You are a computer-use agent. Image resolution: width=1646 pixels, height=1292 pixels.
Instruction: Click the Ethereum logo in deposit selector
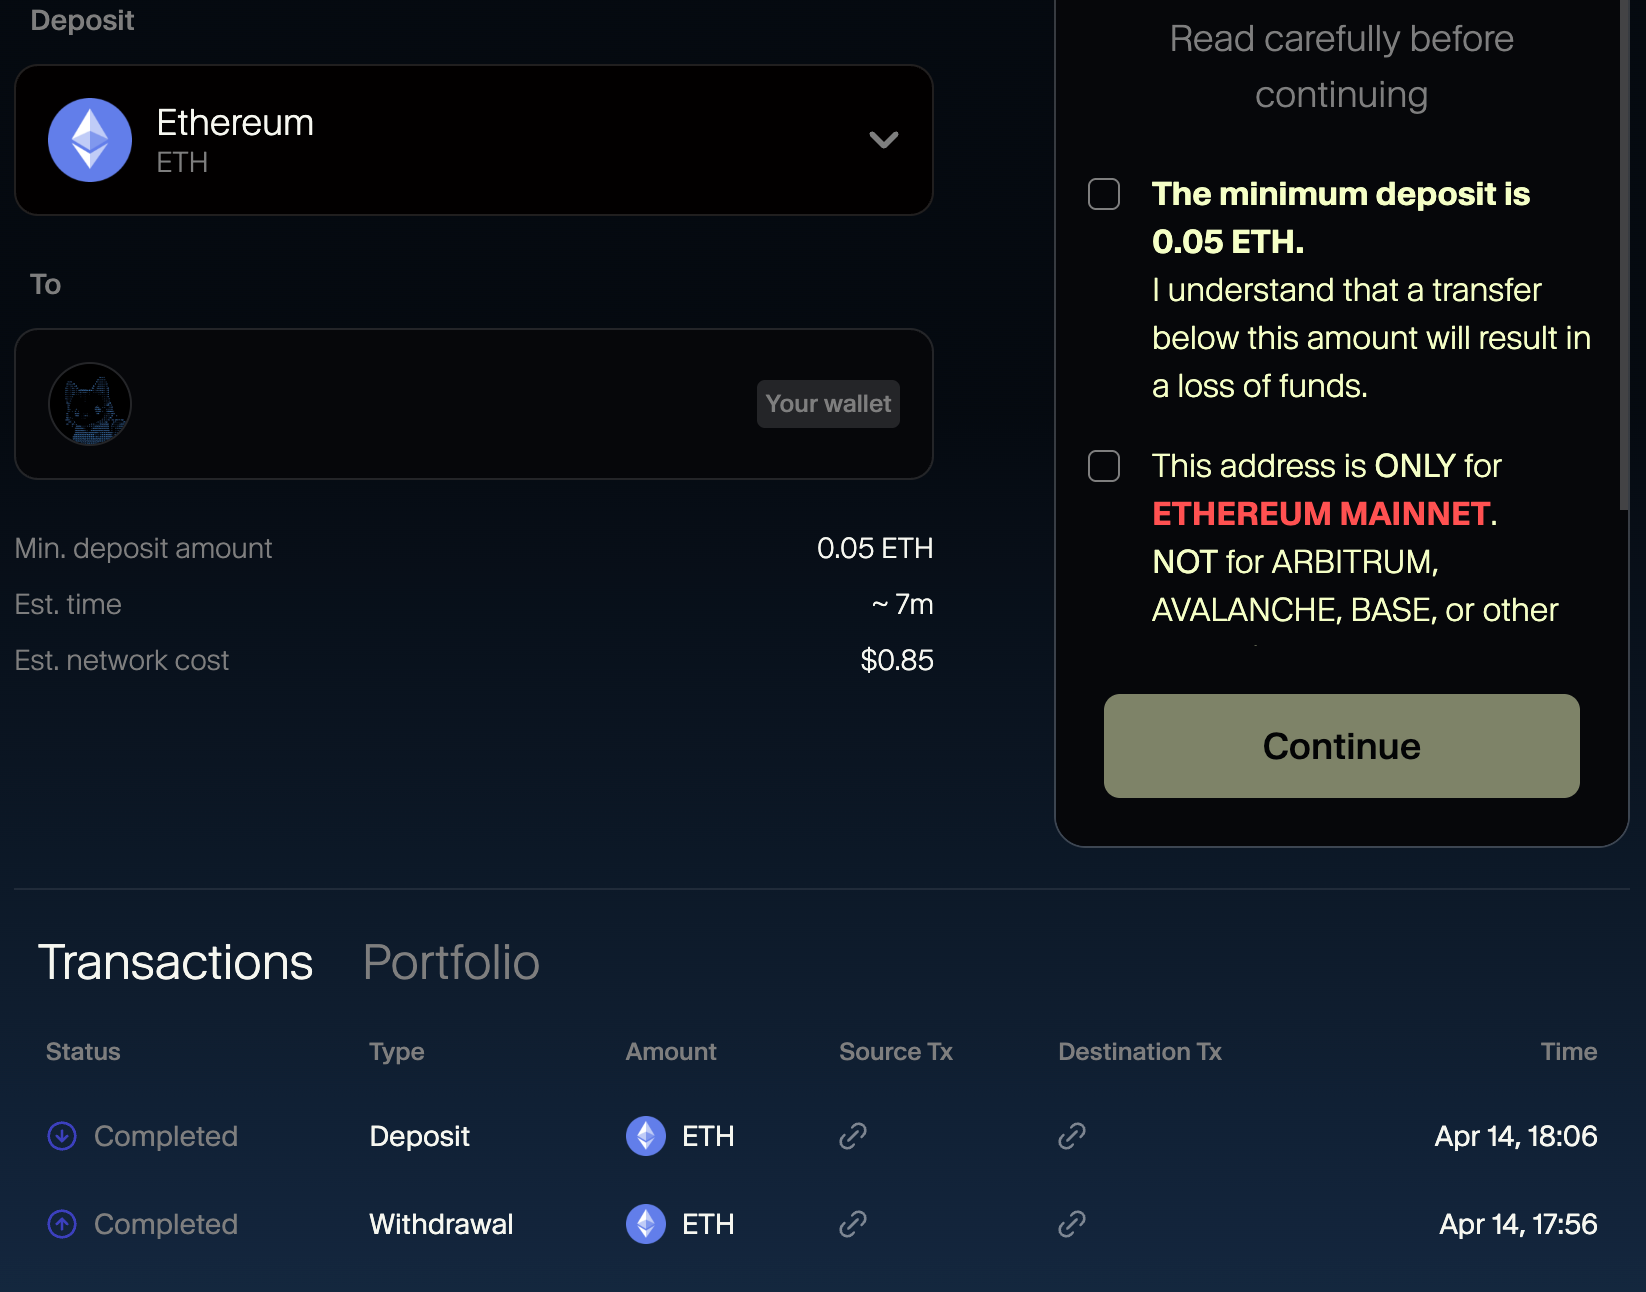[90, 140]
